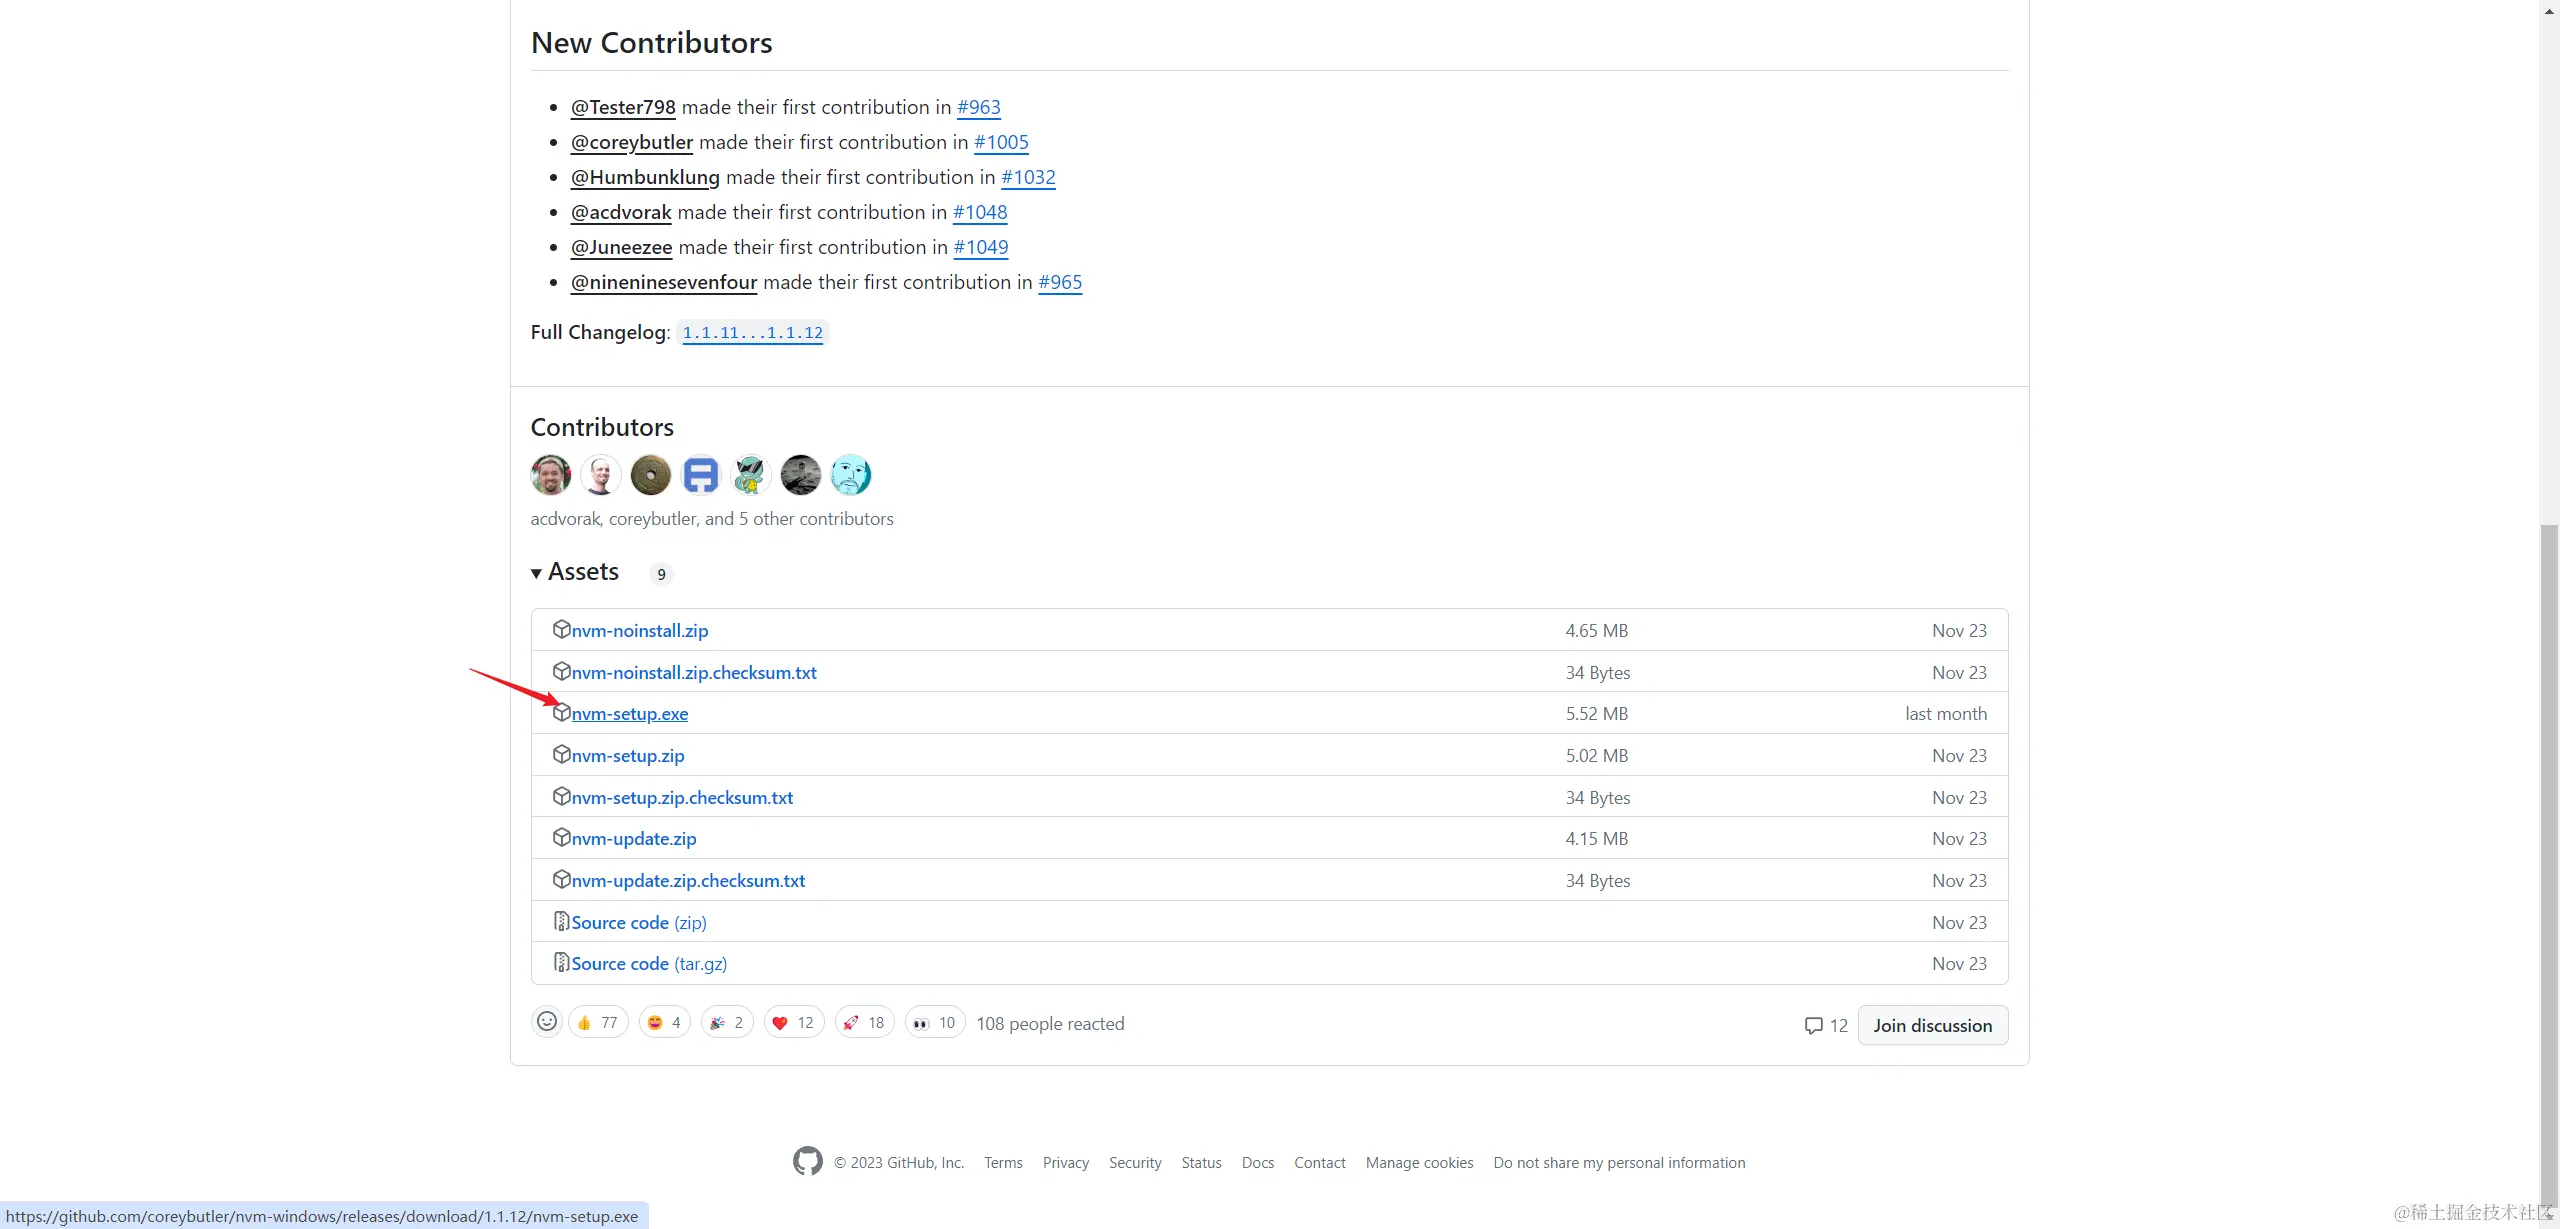Download nvm-setup.zip.checksum.txt
The width and height of the screenshot is (2560, 1229).
(x=682, y=798)
